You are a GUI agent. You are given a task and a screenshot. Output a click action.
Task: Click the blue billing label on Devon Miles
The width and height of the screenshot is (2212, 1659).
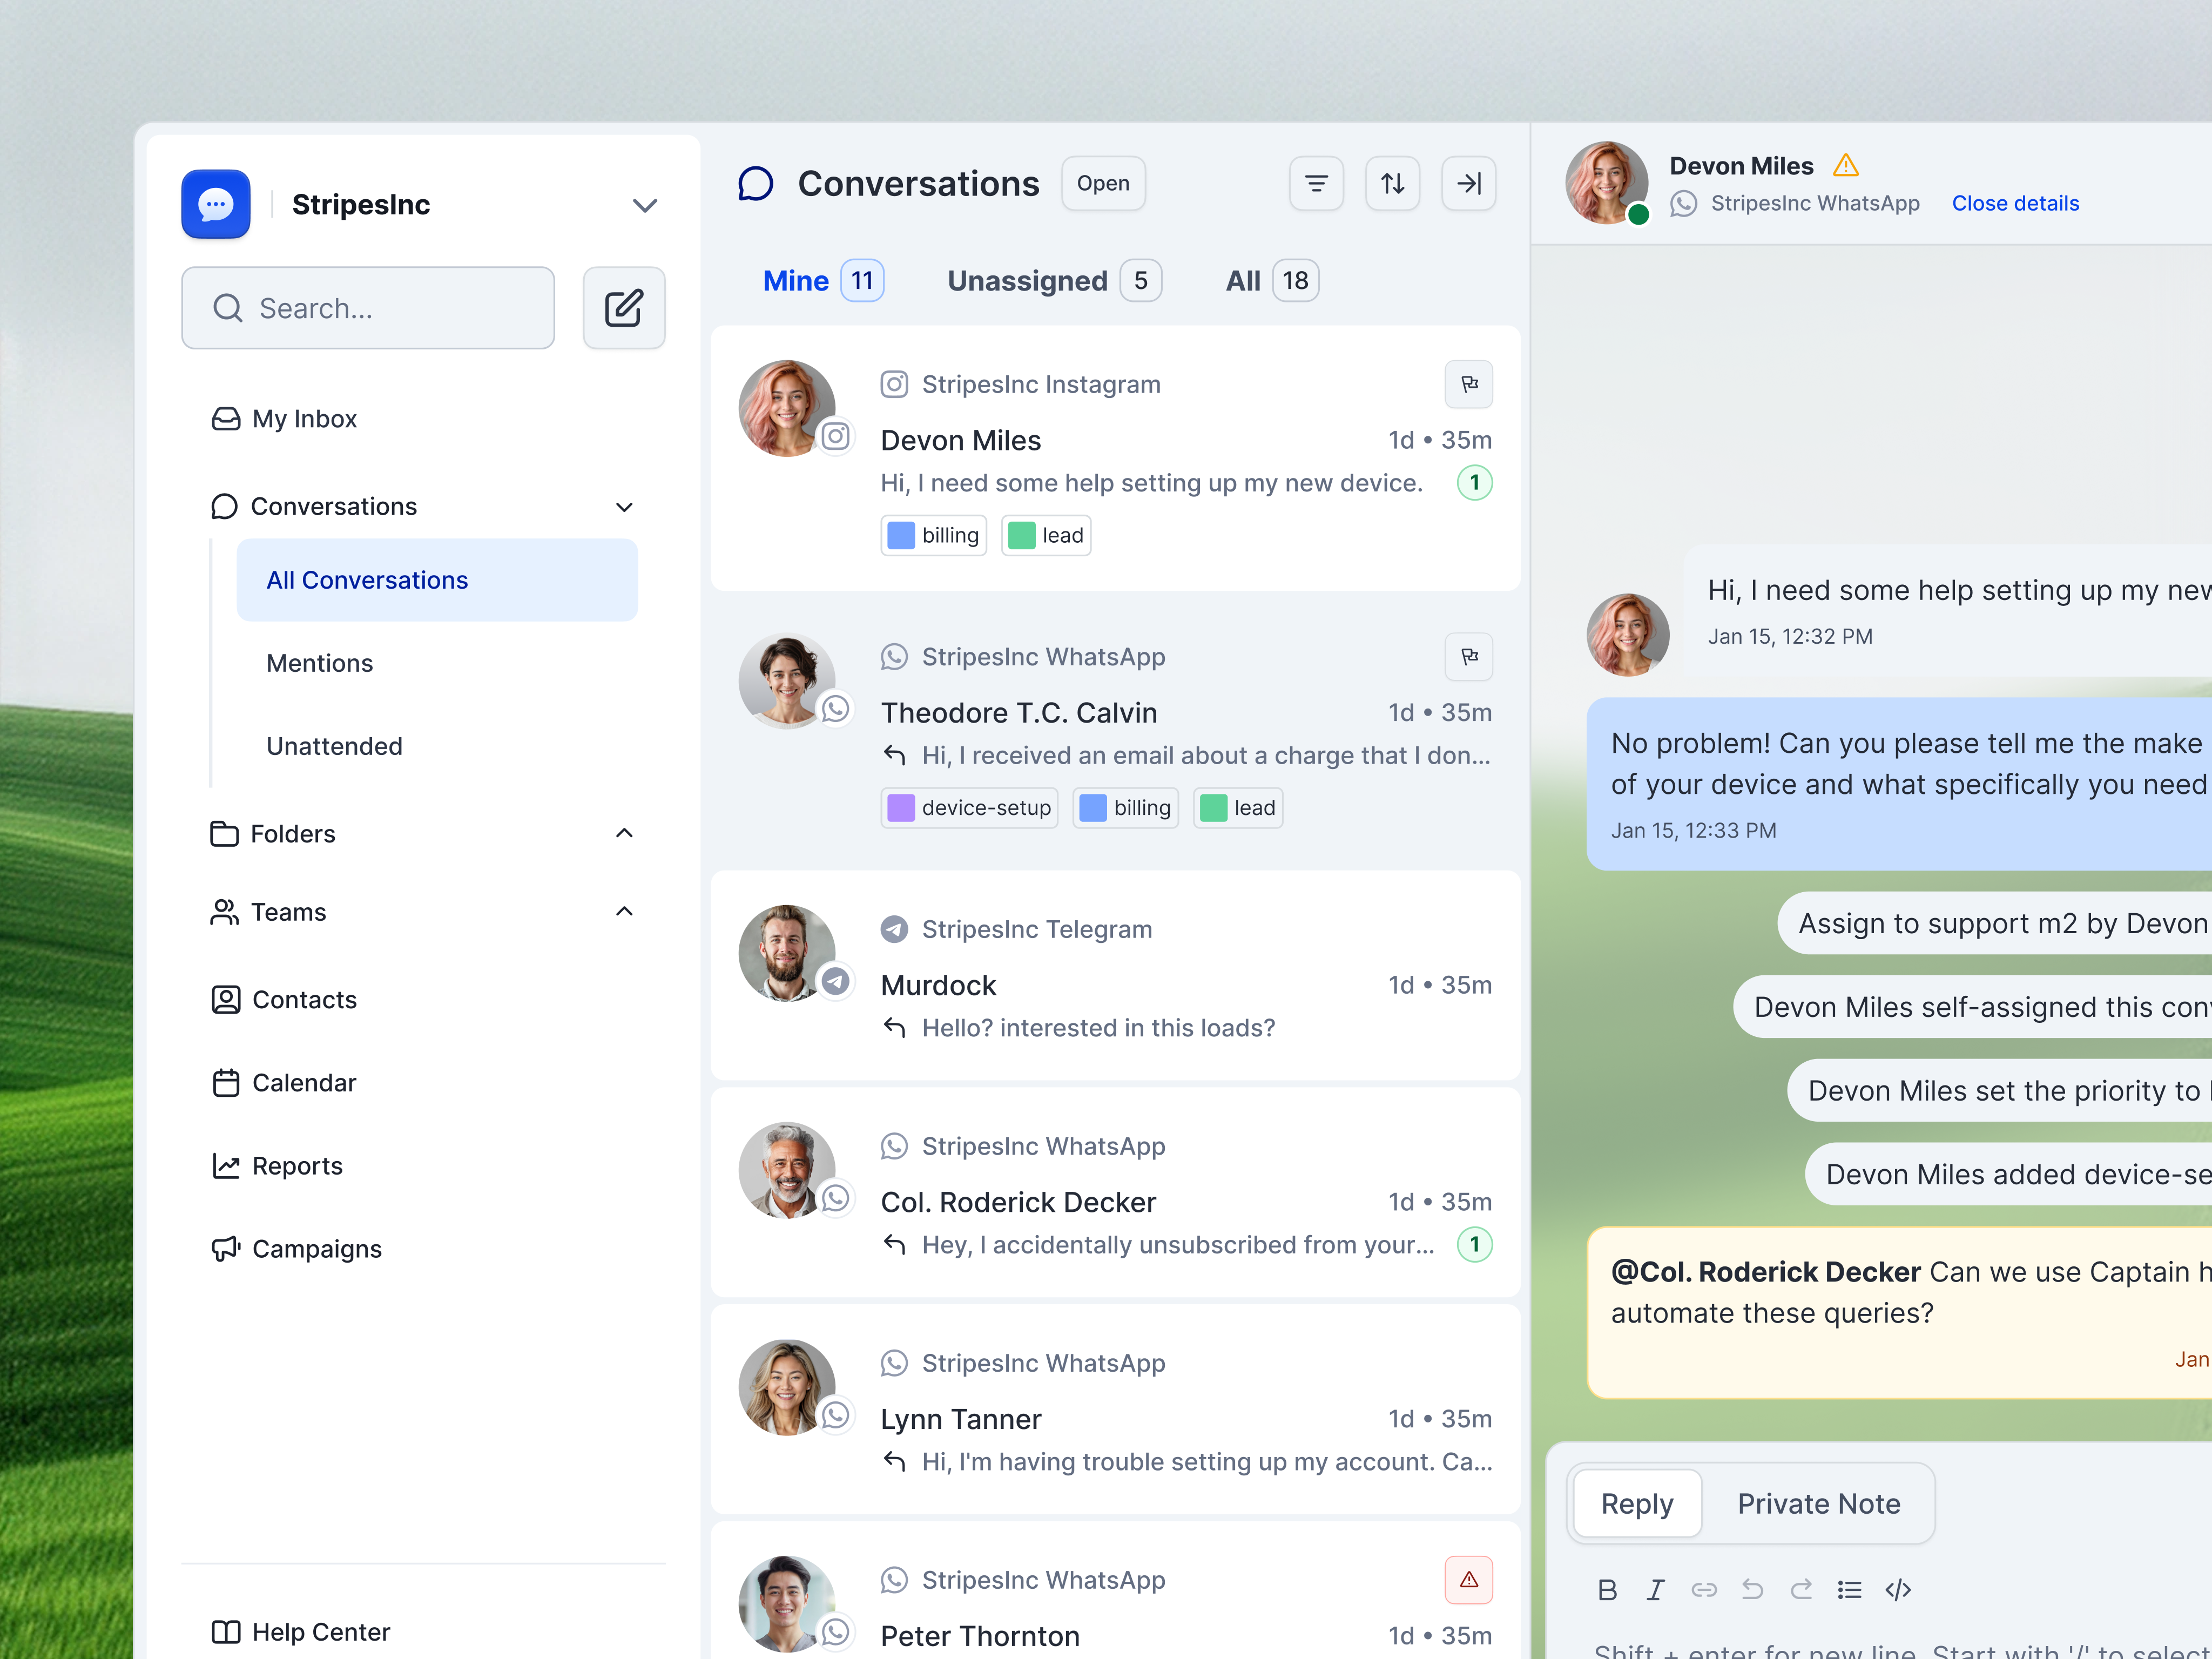(933, 535)
